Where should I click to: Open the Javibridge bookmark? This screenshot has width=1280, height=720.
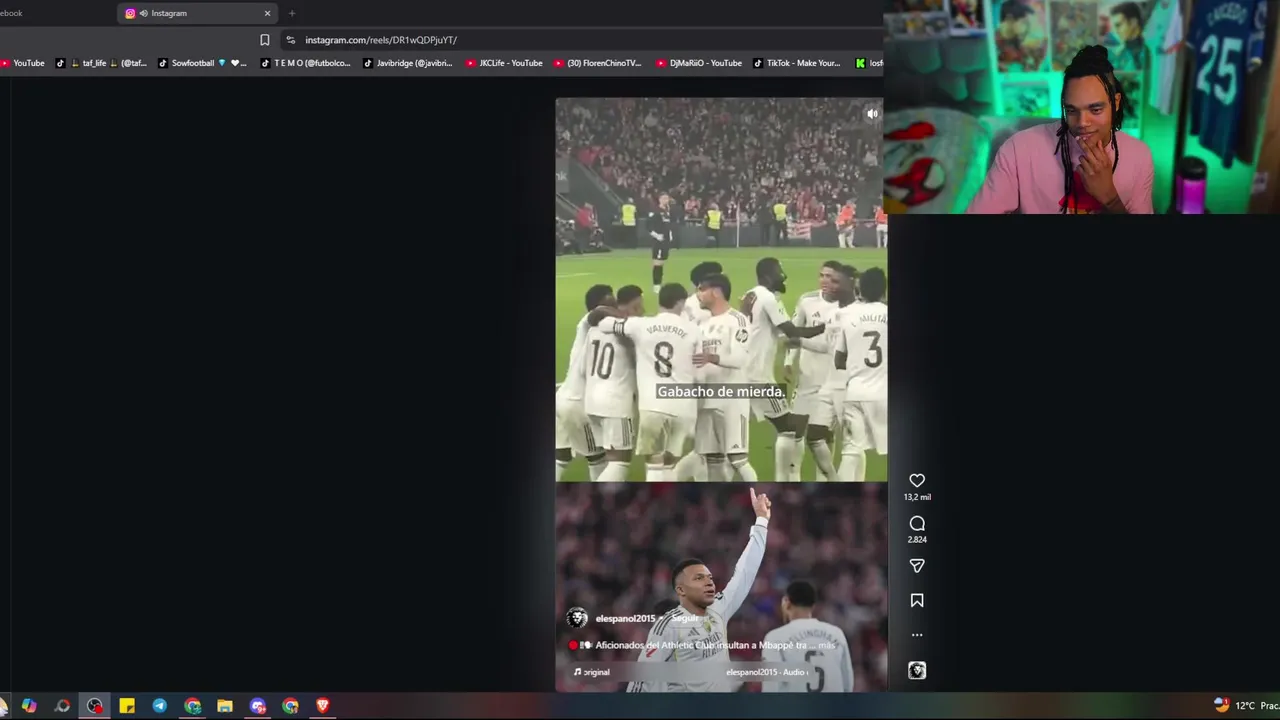click(x=407, y=63)
